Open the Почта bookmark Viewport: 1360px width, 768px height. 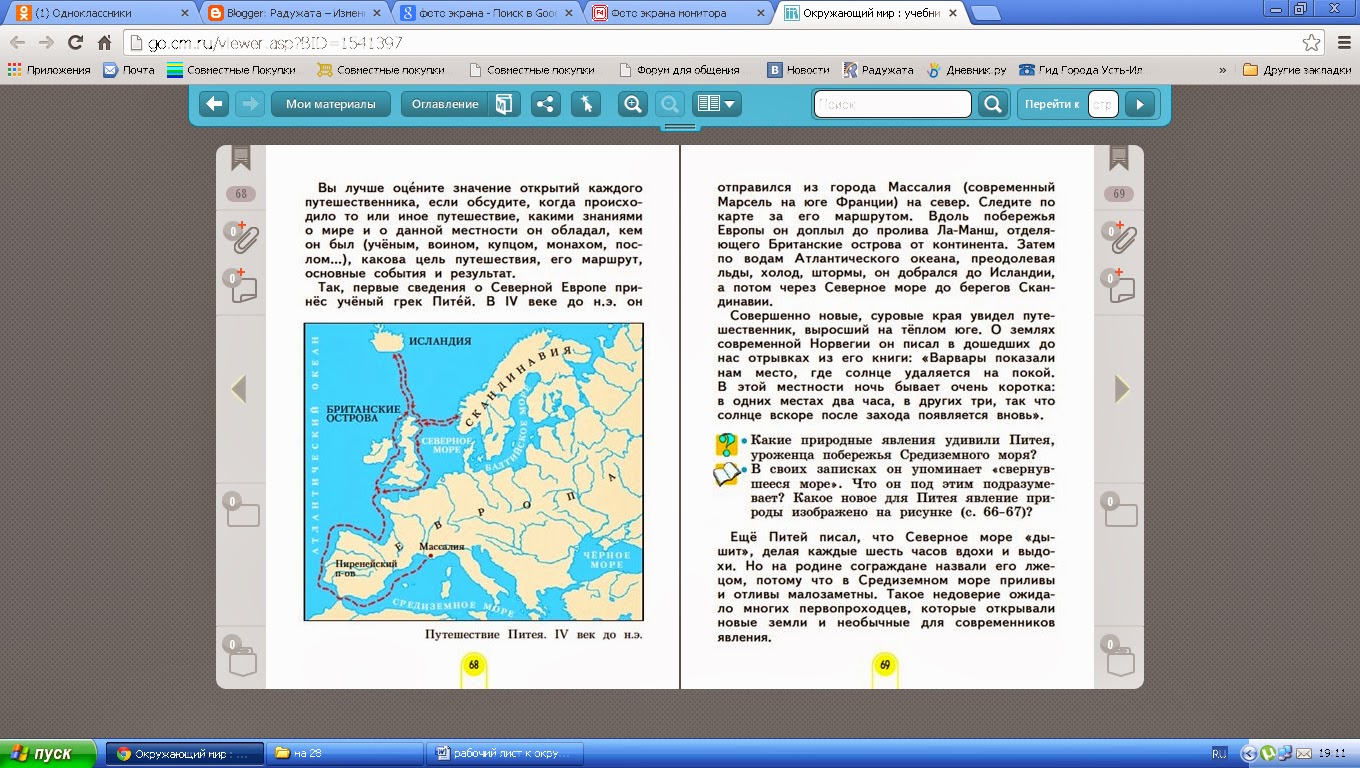click(x=129, y=70)
